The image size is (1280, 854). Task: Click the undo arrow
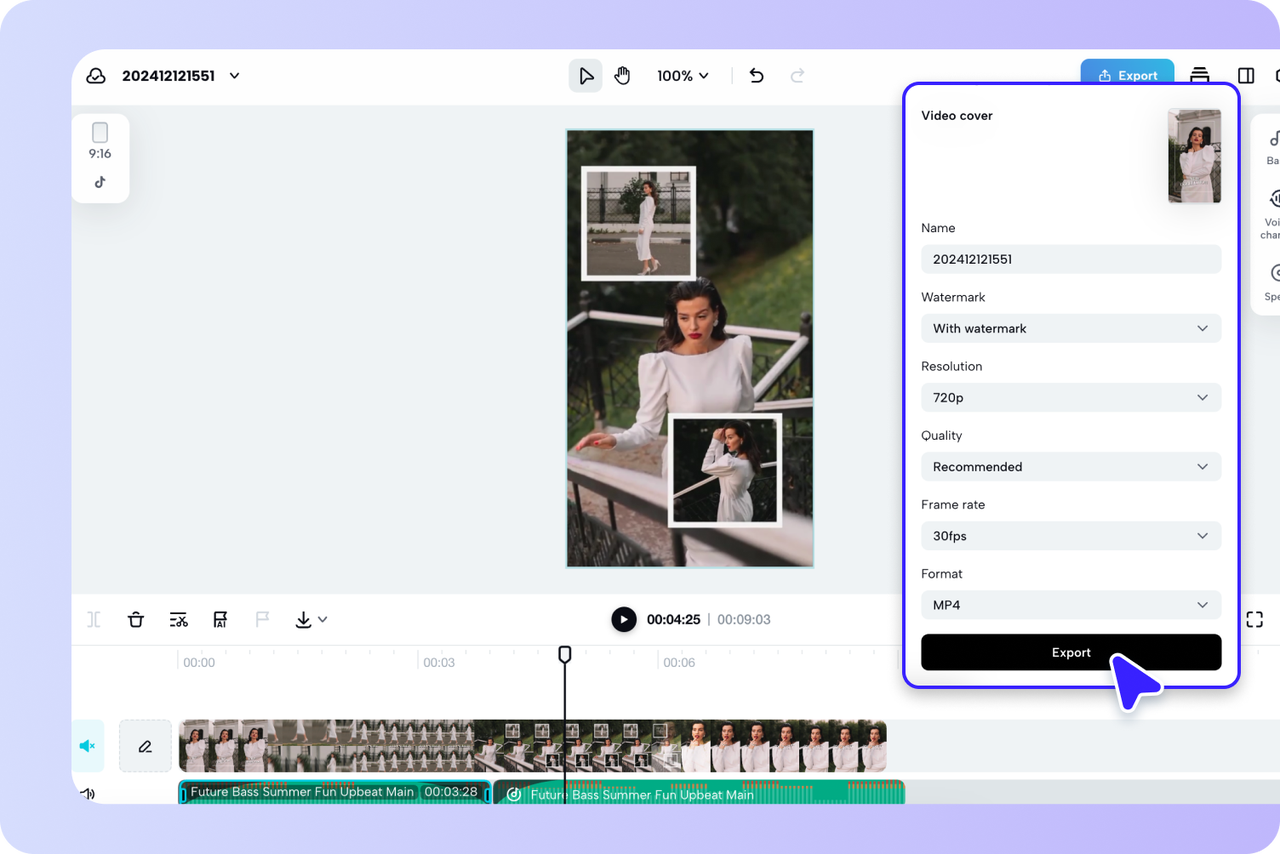756,76
